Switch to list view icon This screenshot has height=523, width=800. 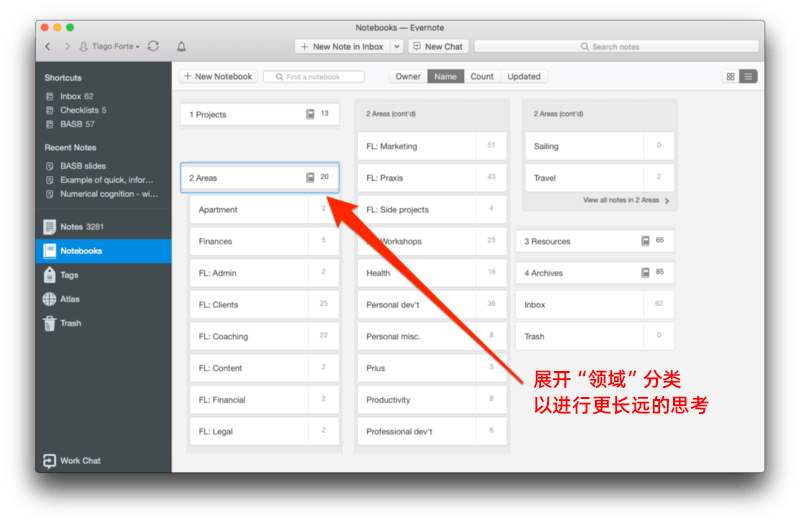[x=748, y=77]
